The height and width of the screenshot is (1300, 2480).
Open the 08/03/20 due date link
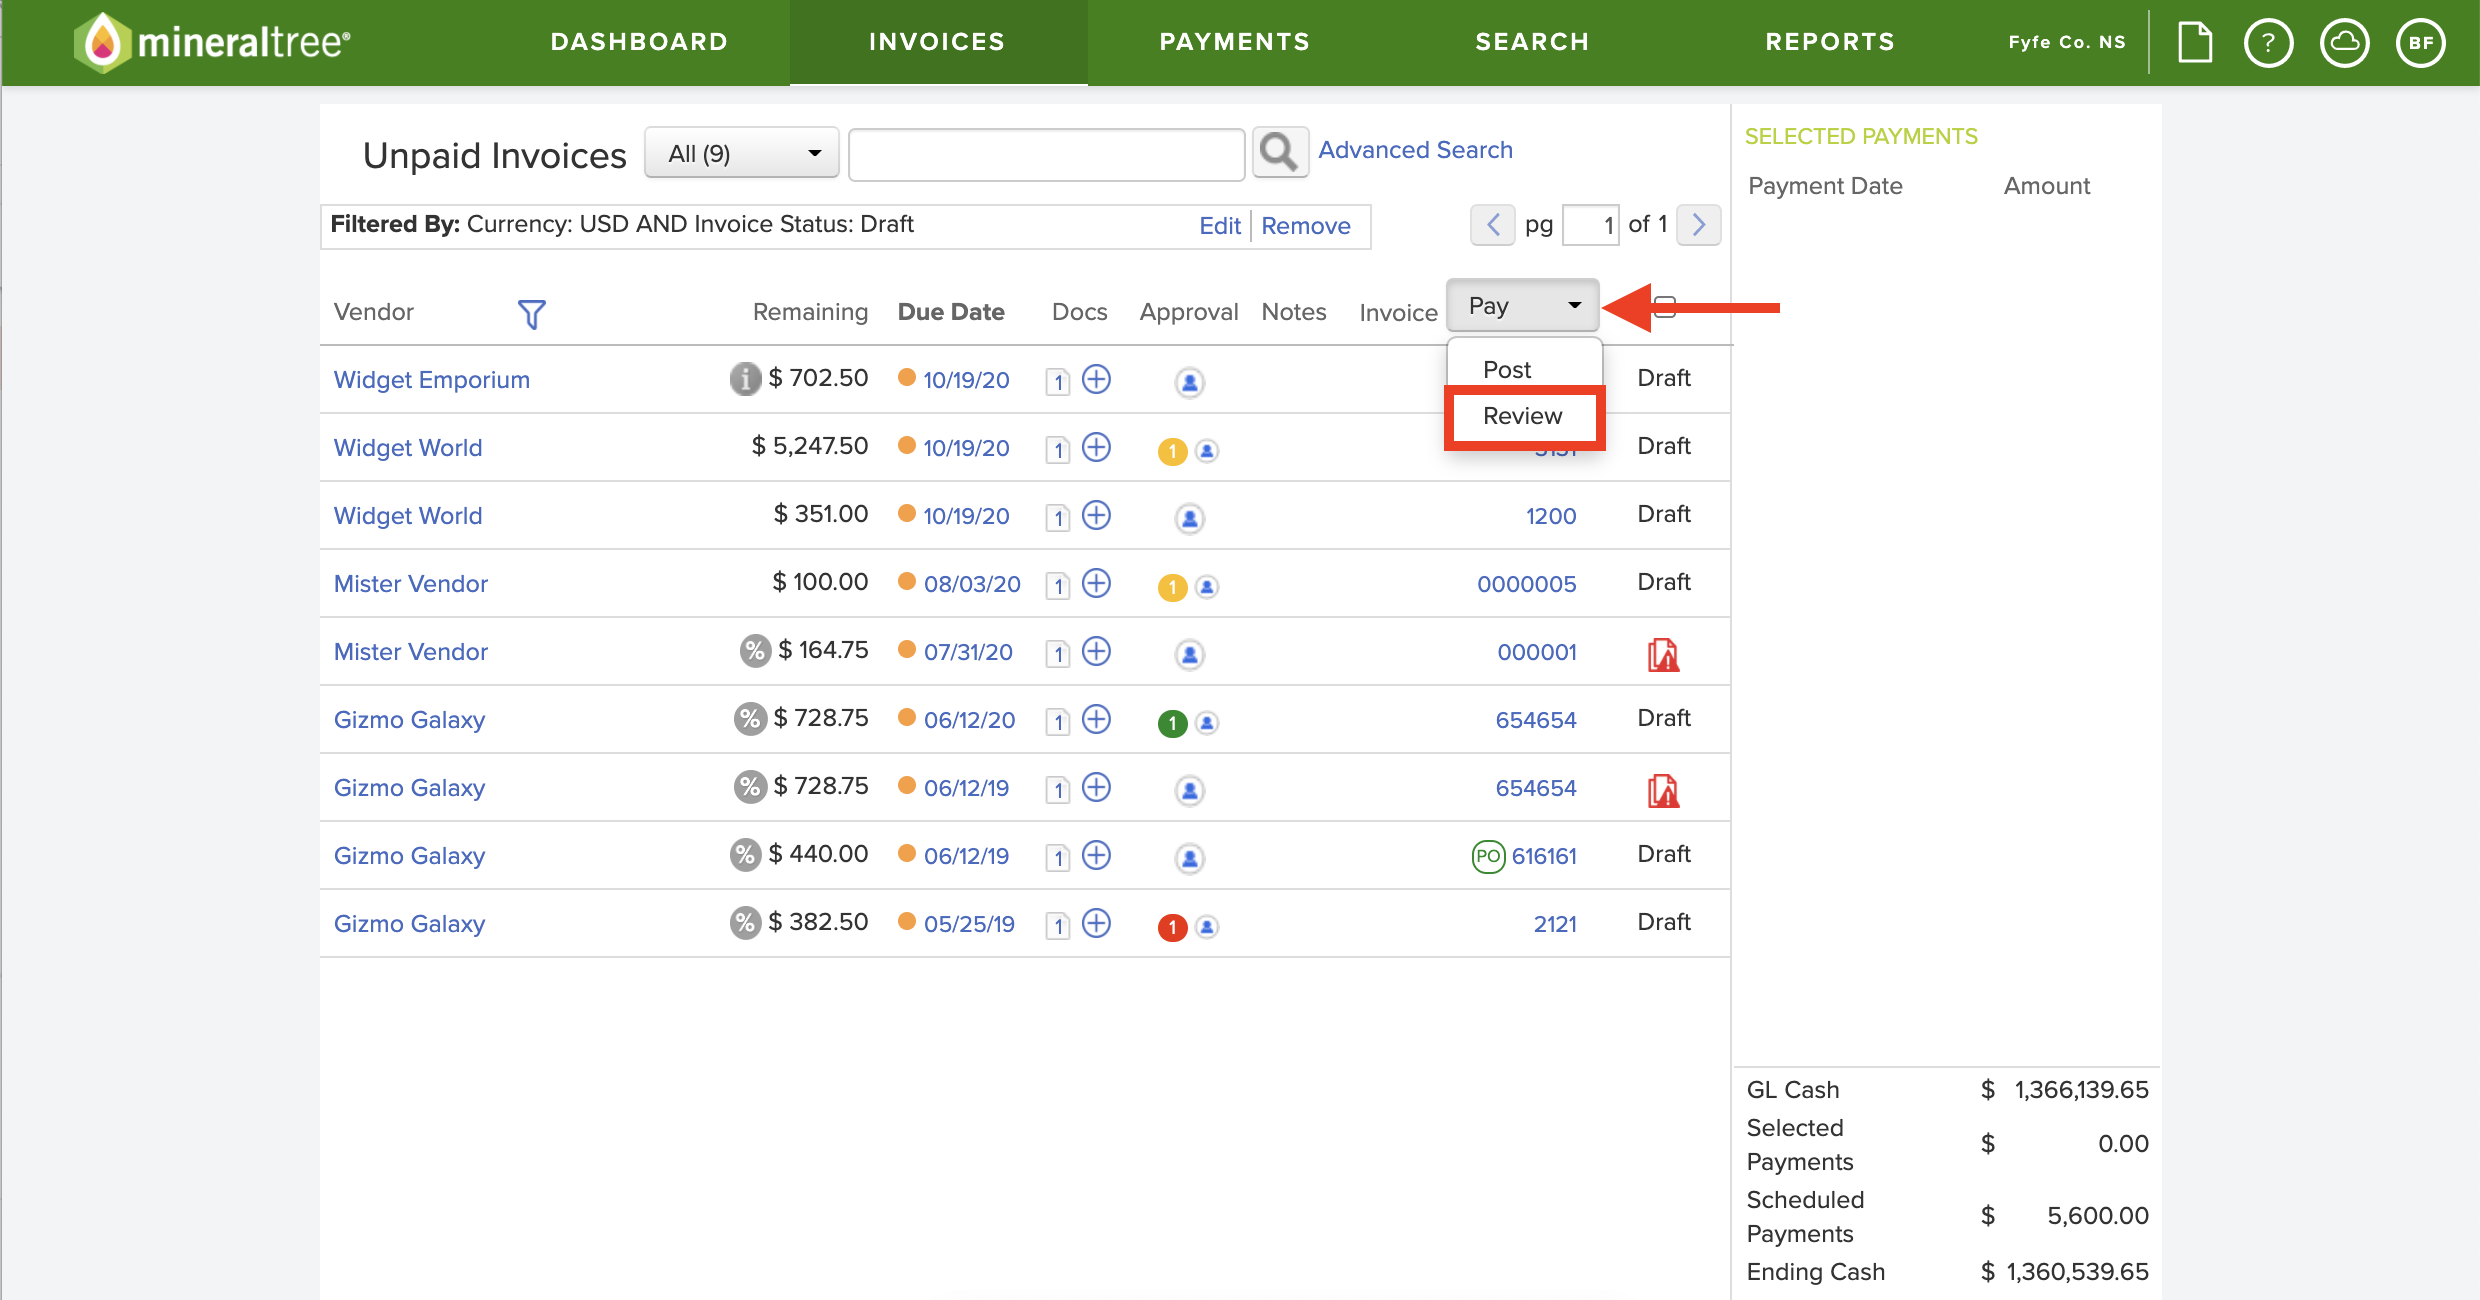coord(972,584)
